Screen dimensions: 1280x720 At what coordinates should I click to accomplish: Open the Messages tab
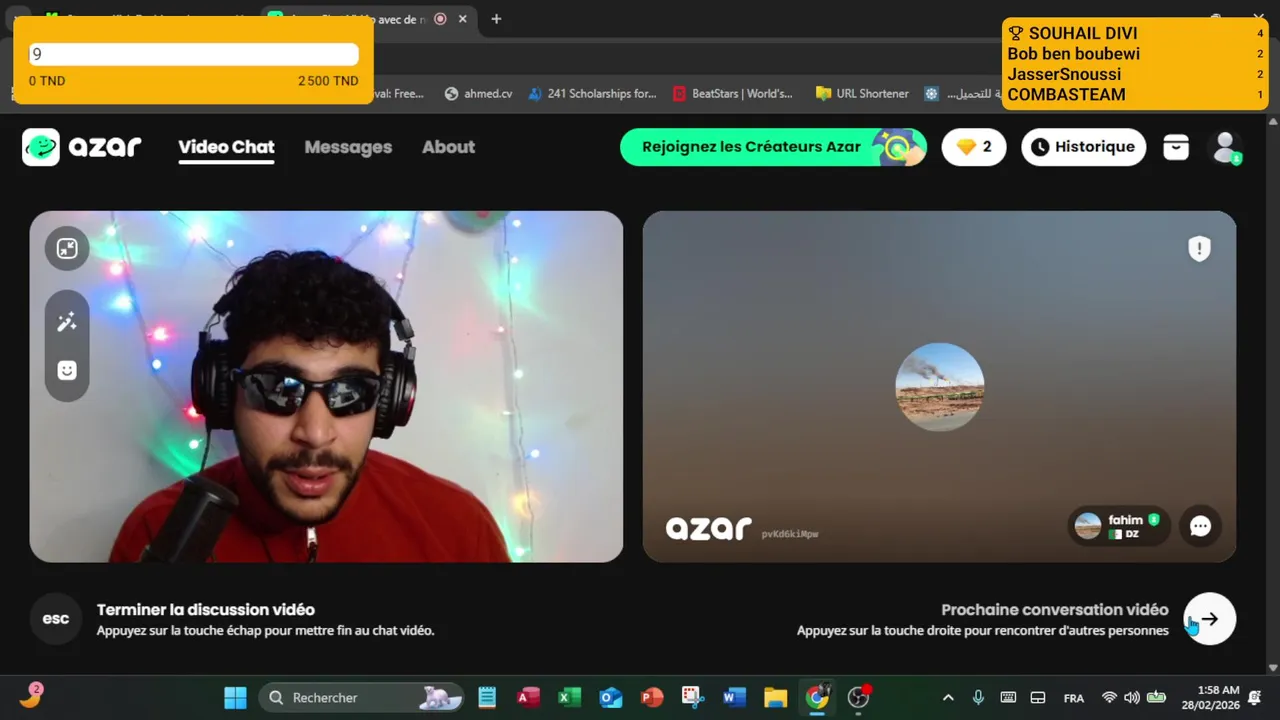coord(348,147)
